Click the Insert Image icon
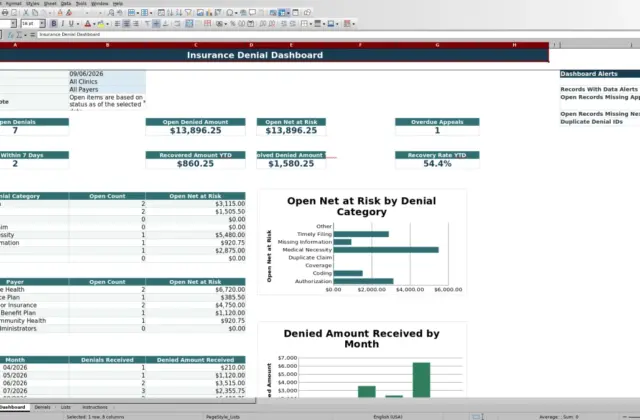 point(200,13)
